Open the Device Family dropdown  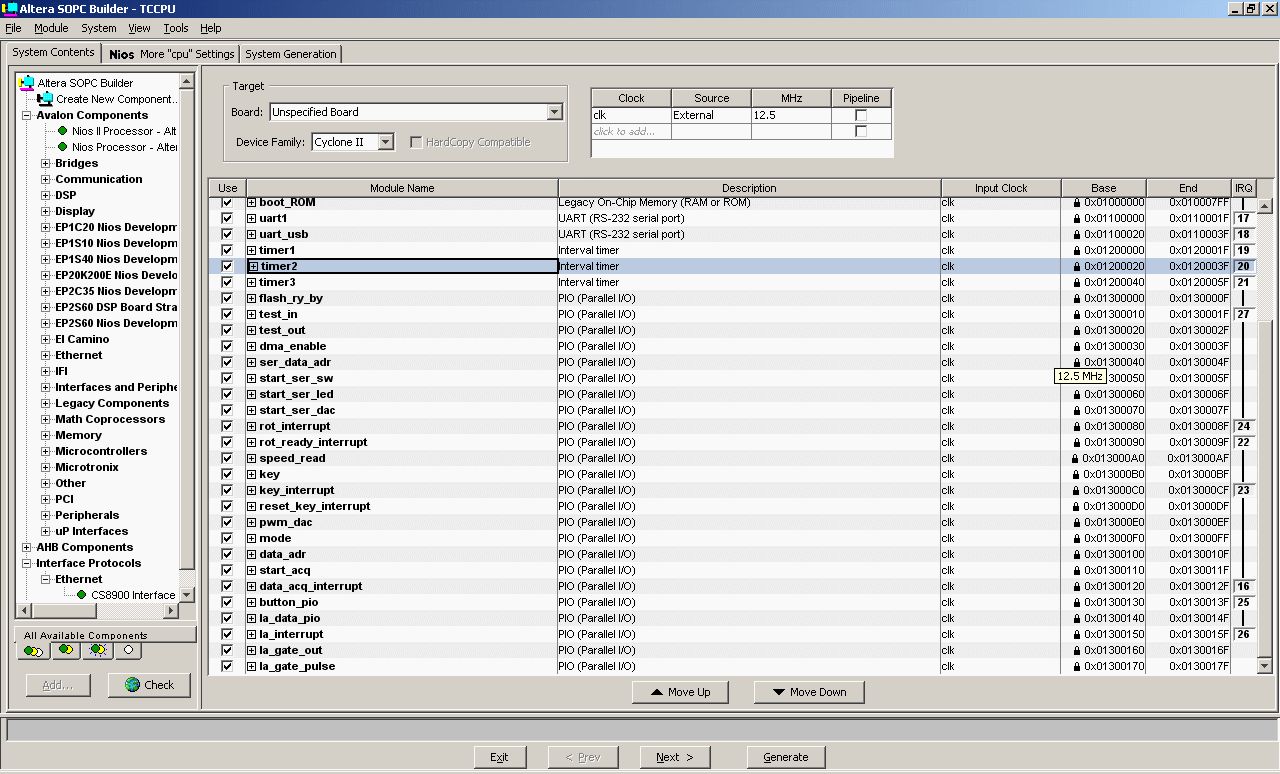[386, 142]
